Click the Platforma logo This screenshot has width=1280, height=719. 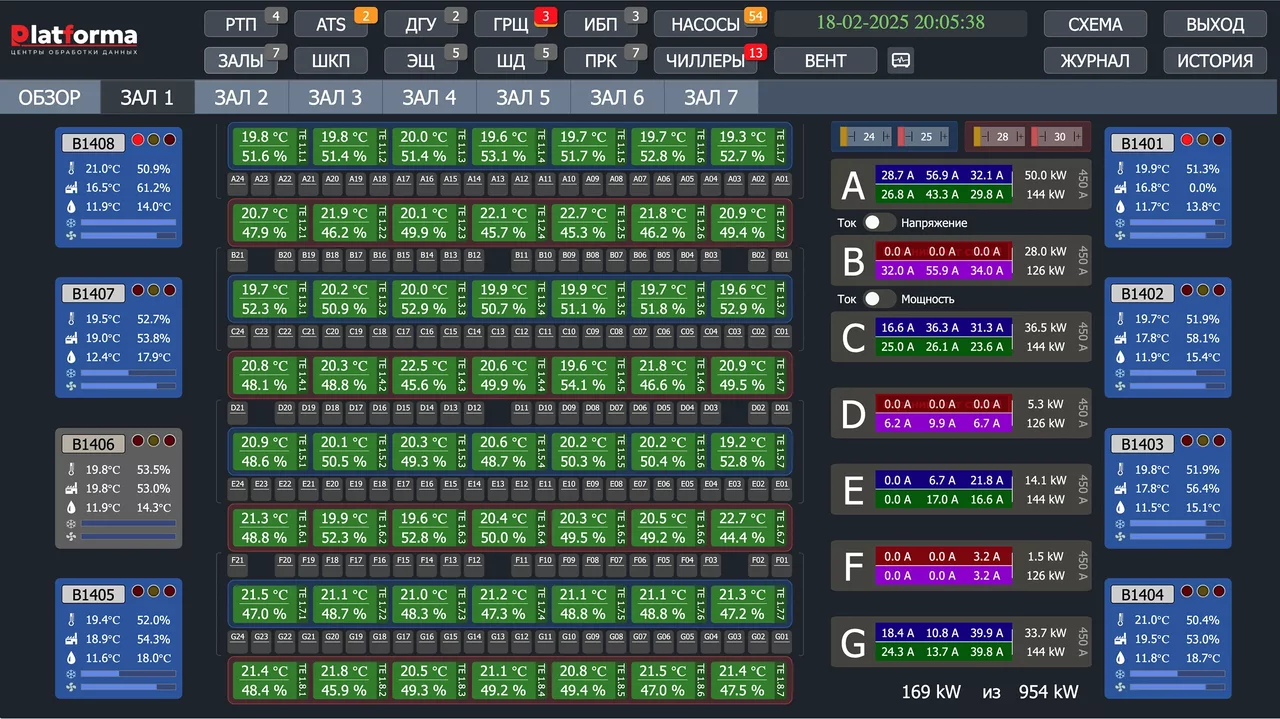[74, 38]
